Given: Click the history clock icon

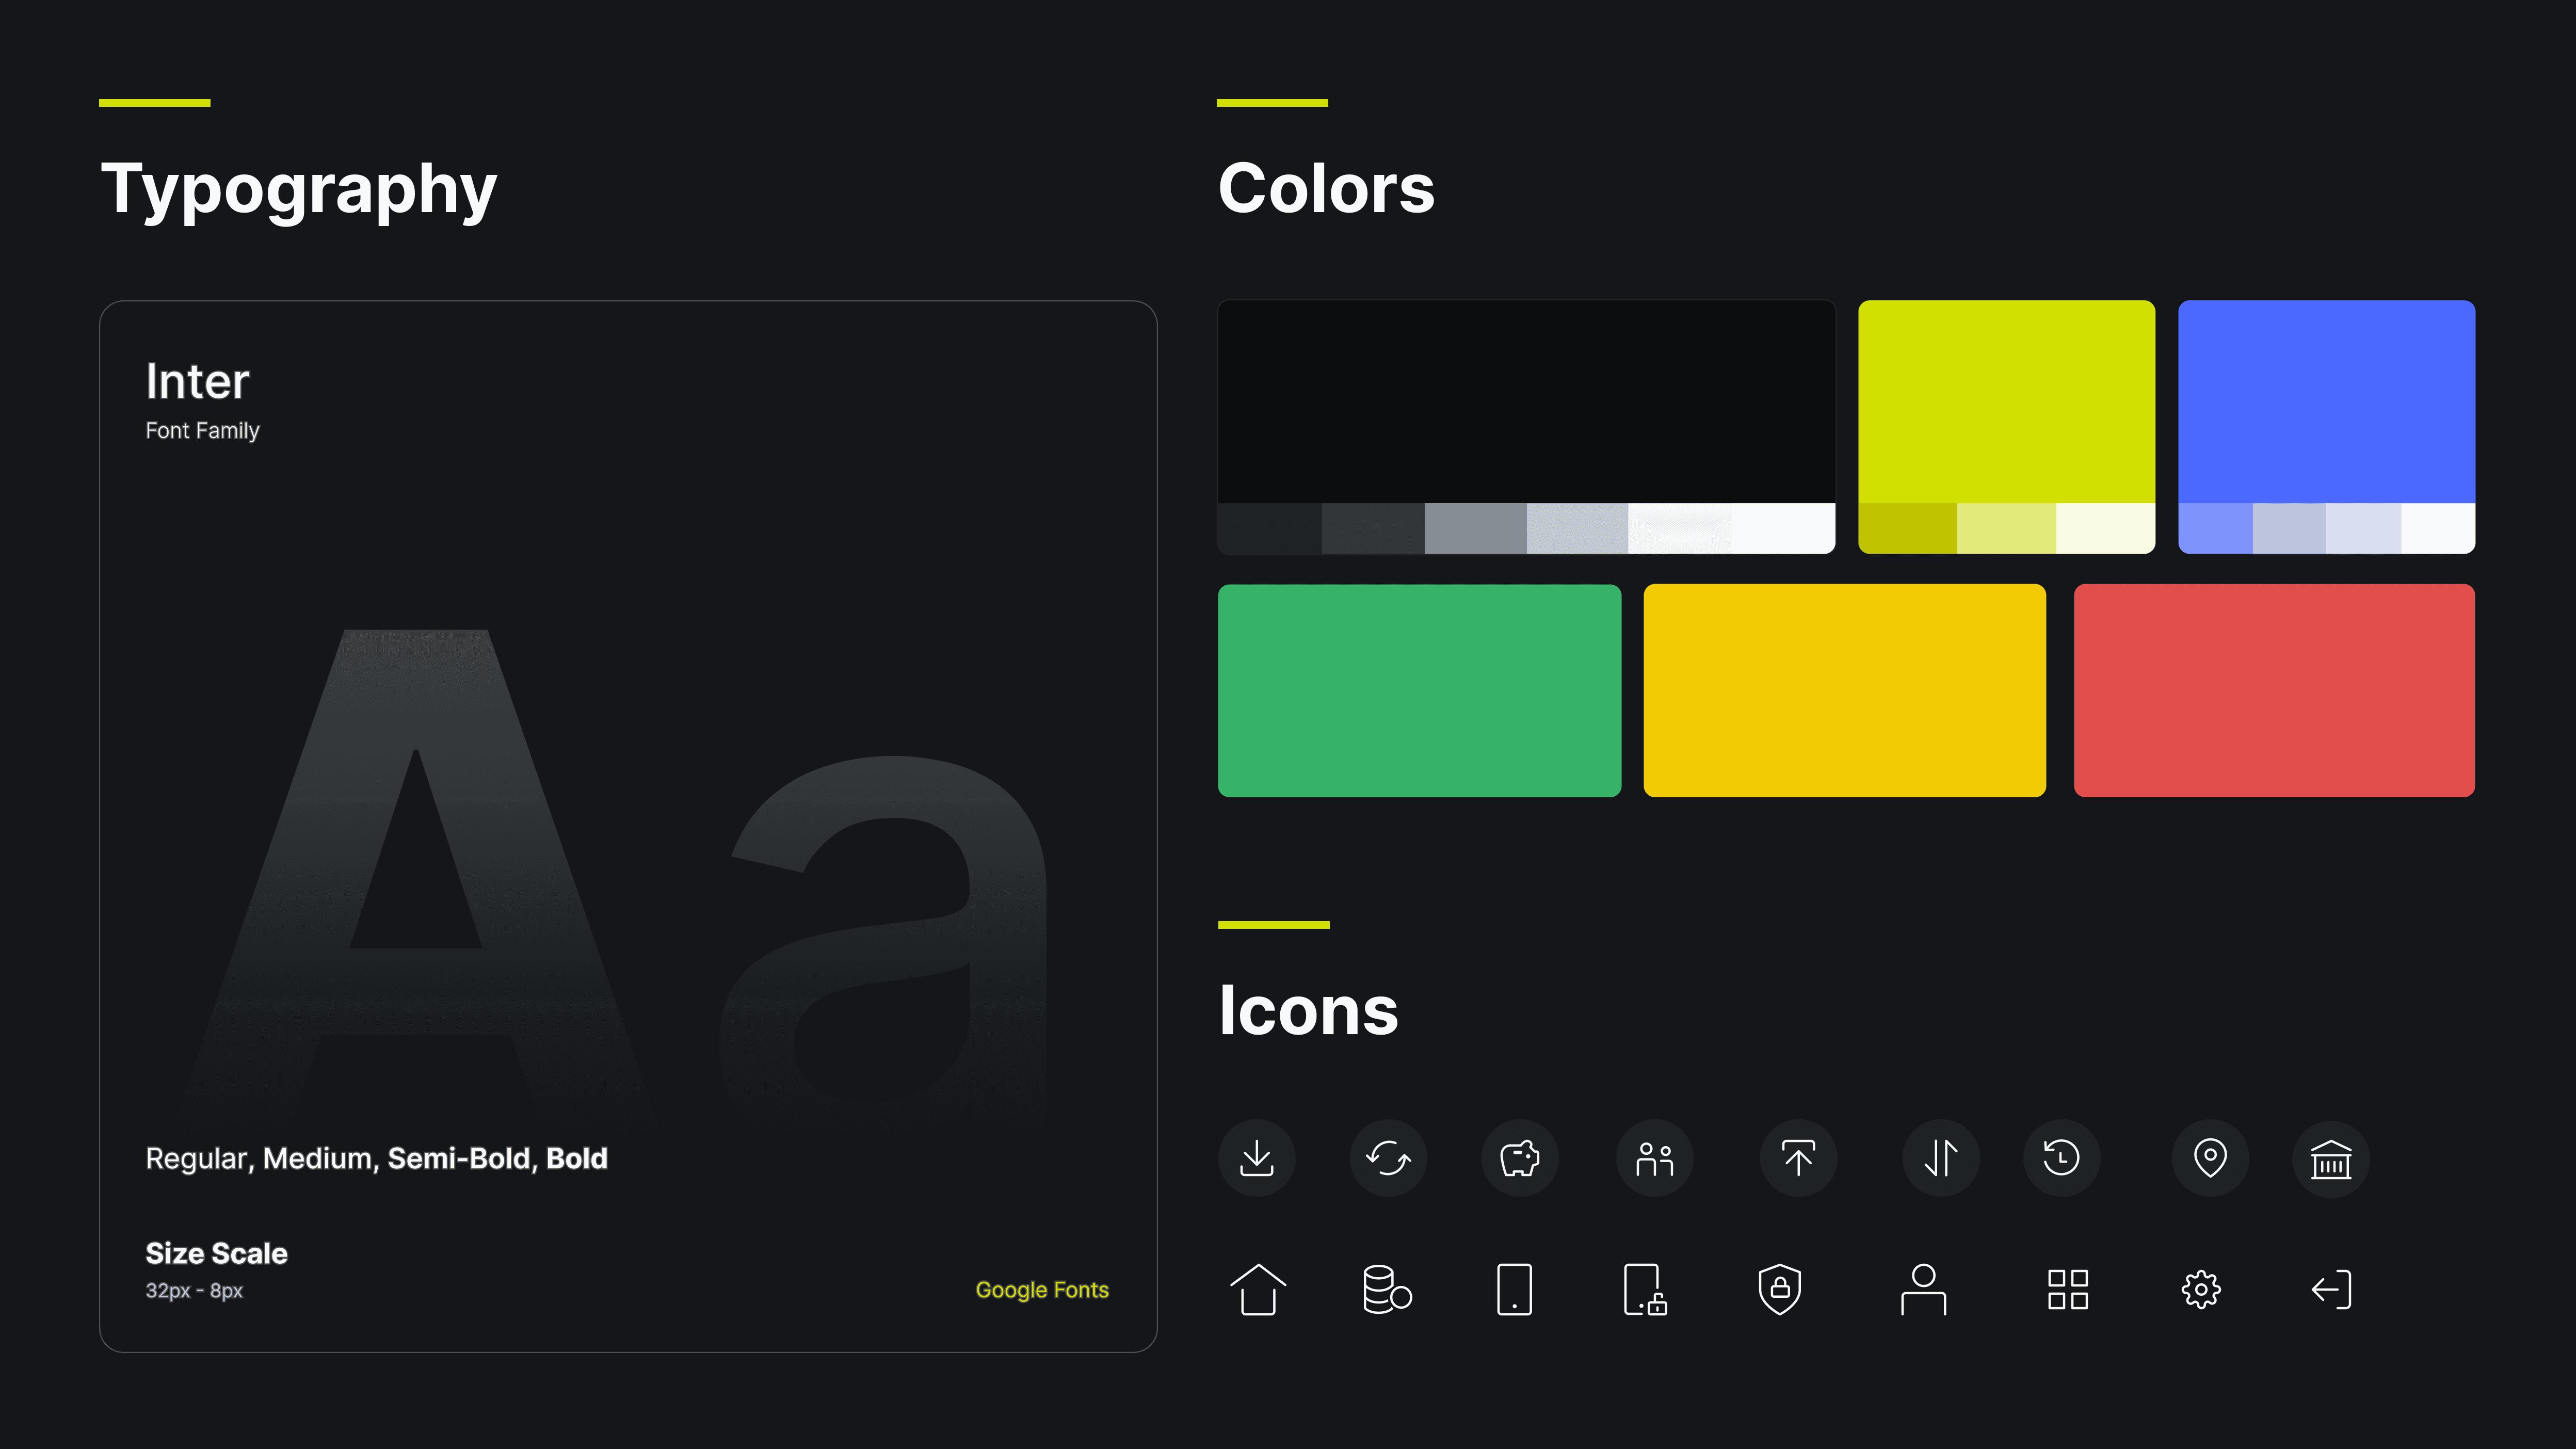Looking at the screenshot, I should (x=2061, y=1158).
